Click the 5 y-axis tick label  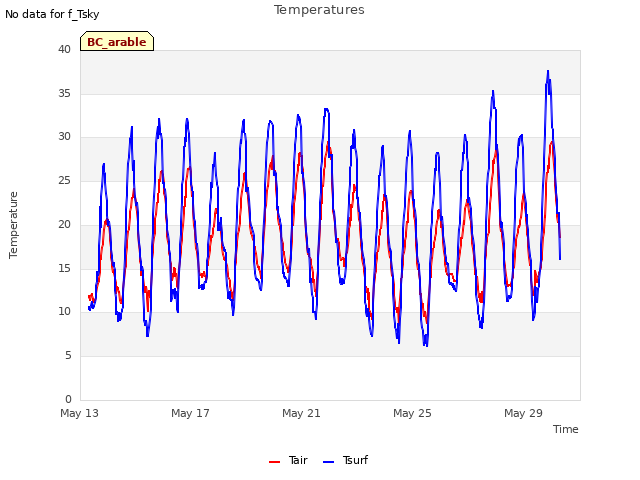[68, 356]
